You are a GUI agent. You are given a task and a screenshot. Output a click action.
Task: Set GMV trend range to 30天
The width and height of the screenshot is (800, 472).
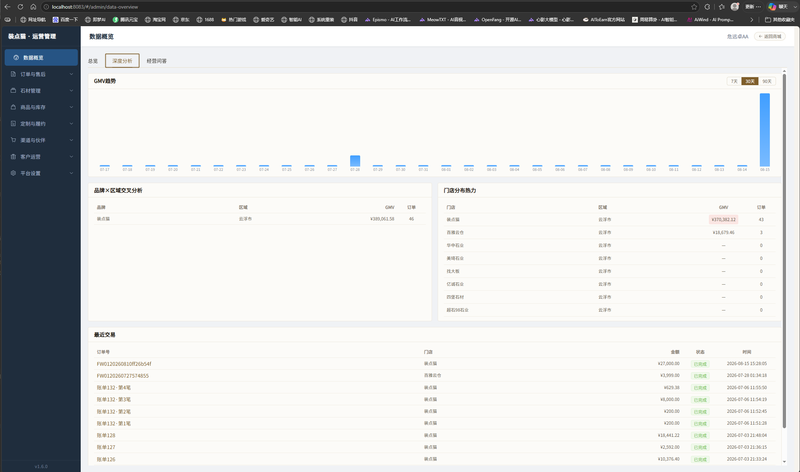click(x=749, y=81)
